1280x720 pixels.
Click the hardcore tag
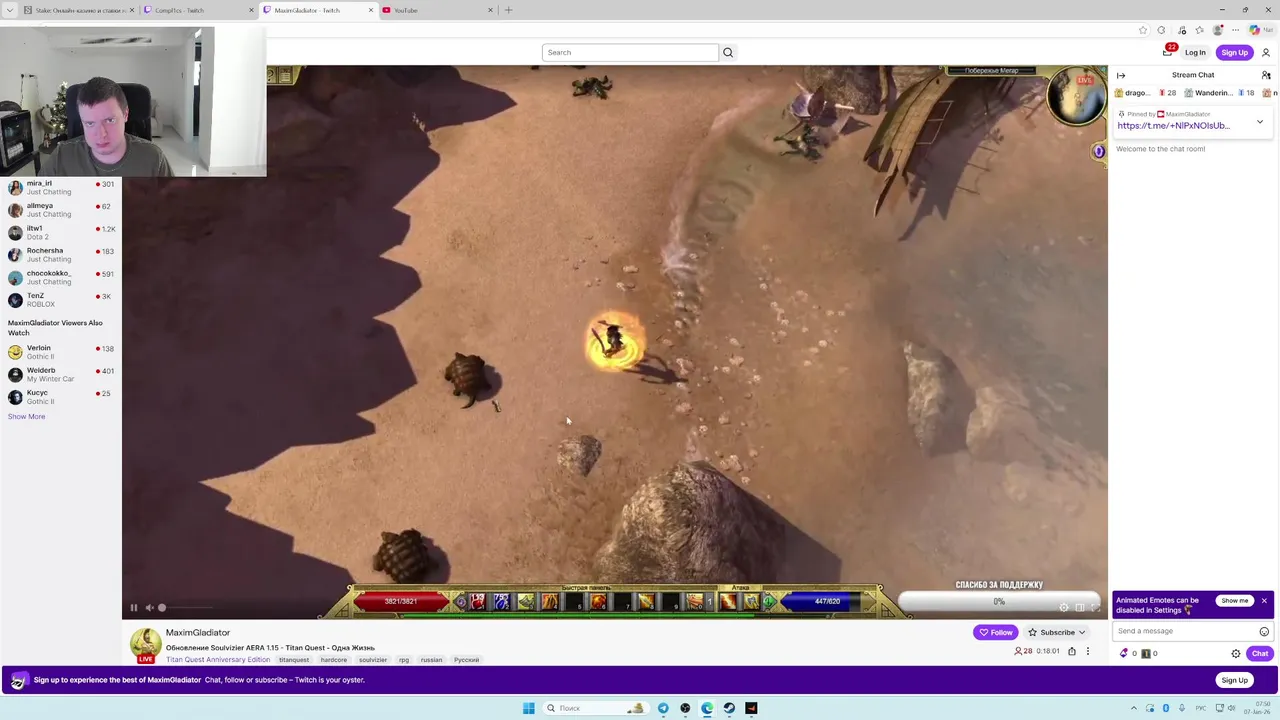[334, 660]
